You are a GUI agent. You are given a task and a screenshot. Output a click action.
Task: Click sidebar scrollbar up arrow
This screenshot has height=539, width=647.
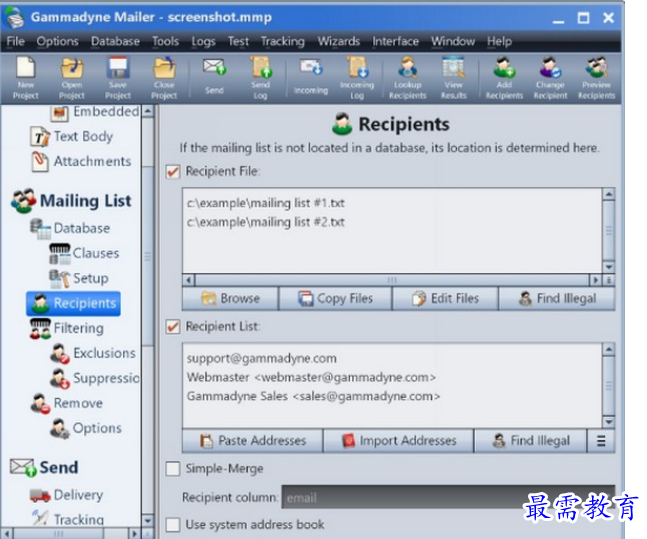click(148, 111)
